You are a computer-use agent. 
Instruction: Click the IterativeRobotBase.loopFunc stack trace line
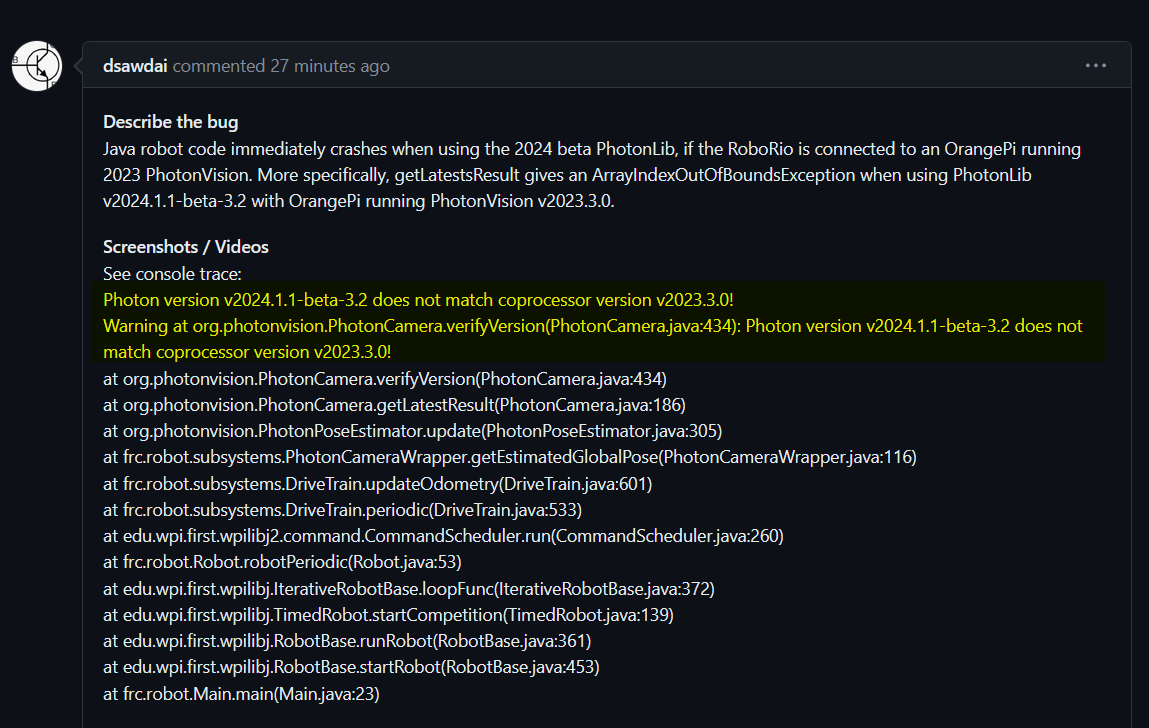click(409, 589)
